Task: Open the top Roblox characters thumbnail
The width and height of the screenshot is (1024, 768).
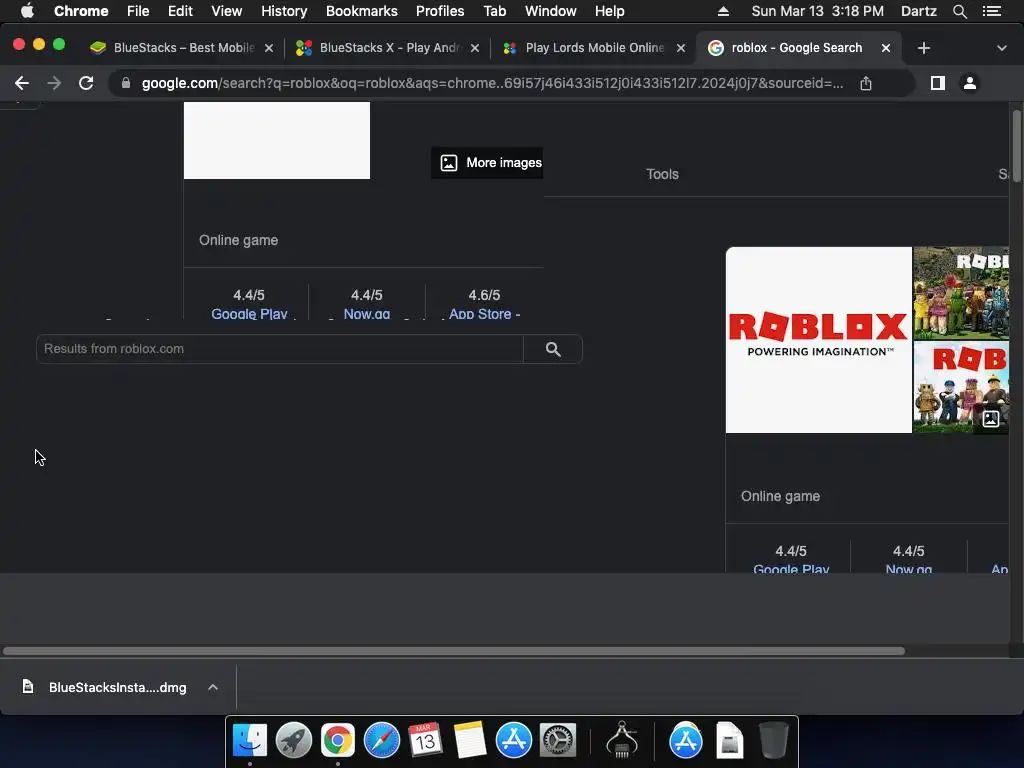Action: (x=961, y=293)
